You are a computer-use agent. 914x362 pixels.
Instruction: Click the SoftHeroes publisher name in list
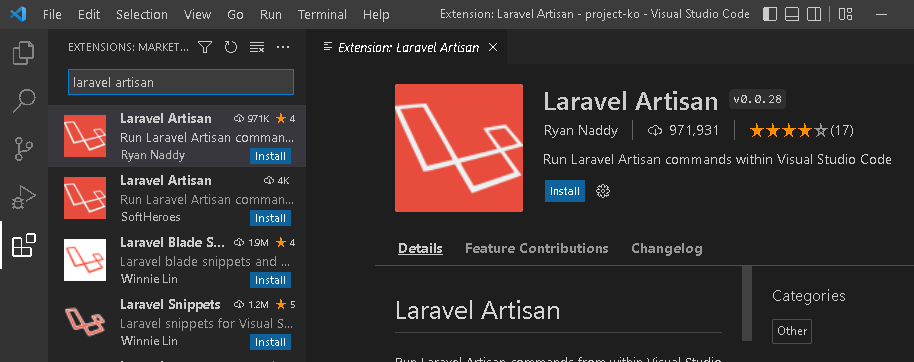click(x=150, y=217)
